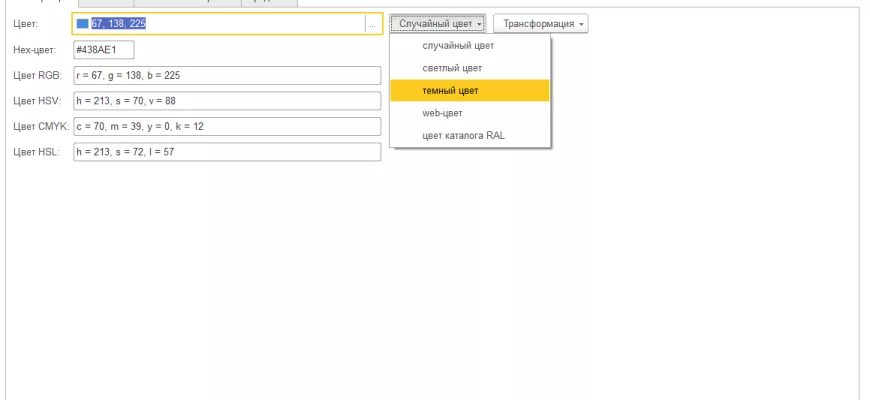870x400 pixels.
Task: Click the blue color swatch in Цвет field
Action: coord(82,23)
